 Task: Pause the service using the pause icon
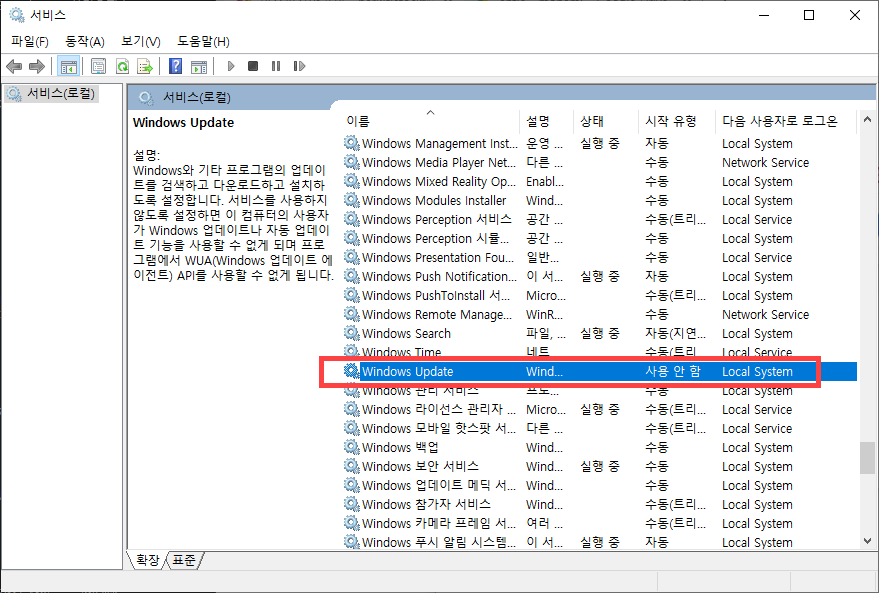pyautogui.click(x=276, y=66)
